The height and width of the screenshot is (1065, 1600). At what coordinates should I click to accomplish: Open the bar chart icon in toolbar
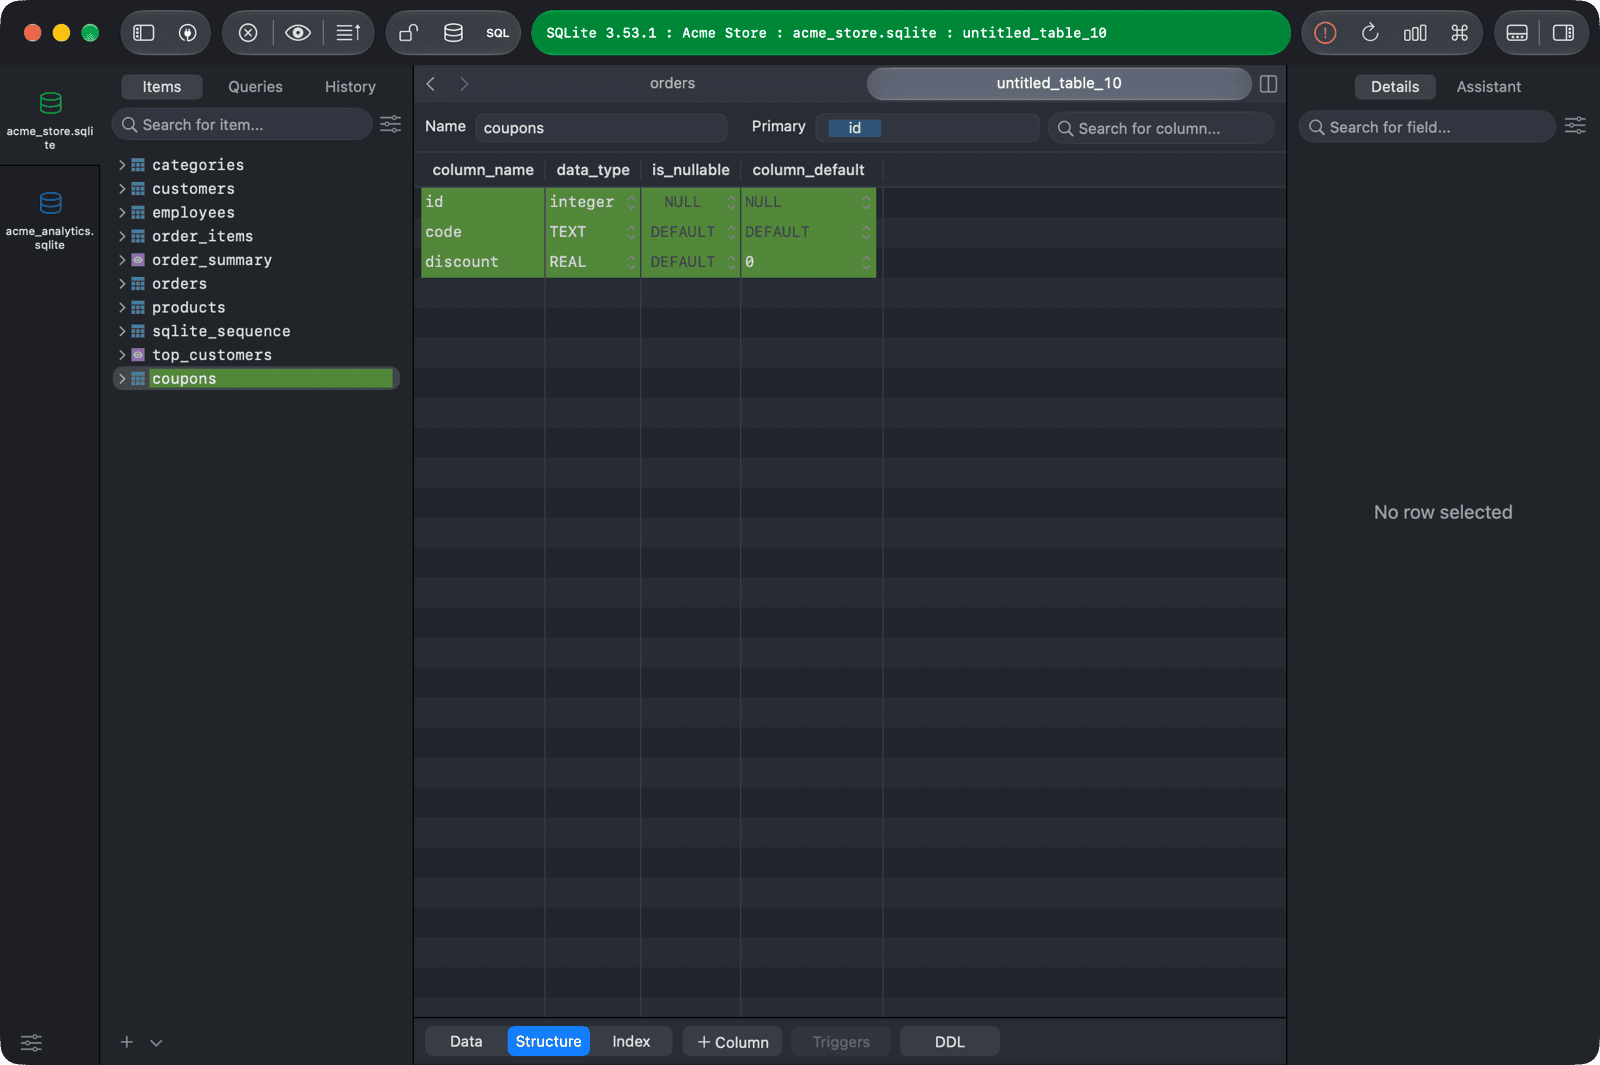point(1415,33)
